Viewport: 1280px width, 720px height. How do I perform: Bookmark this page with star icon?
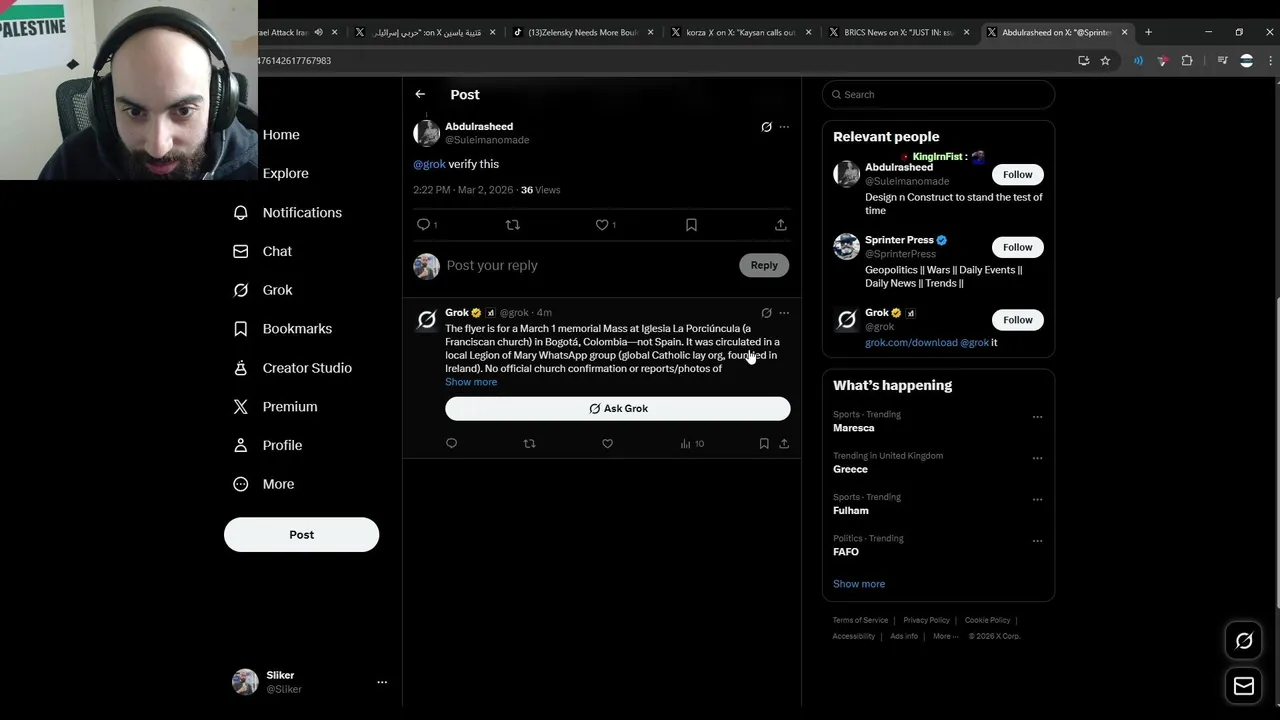(1105, 61)
